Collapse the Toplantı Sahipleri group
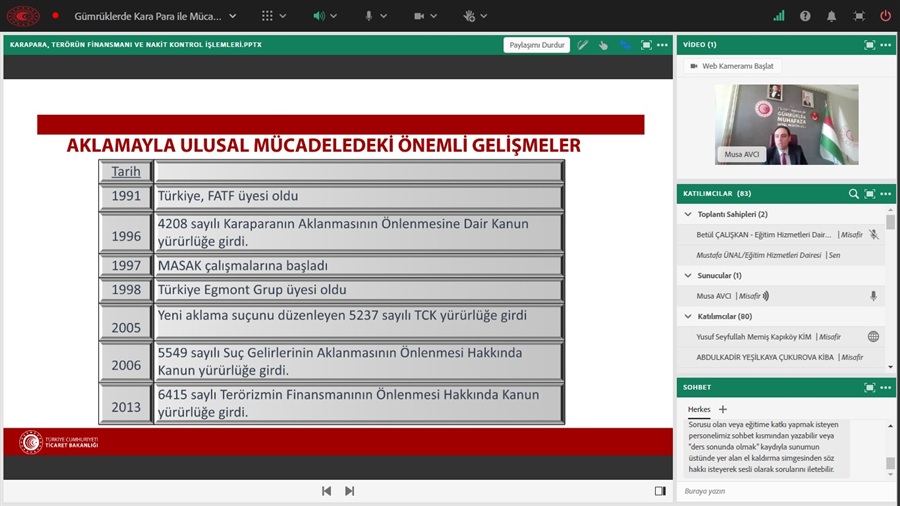The width and height of the screenshot is (900, 506). point(687,214)
